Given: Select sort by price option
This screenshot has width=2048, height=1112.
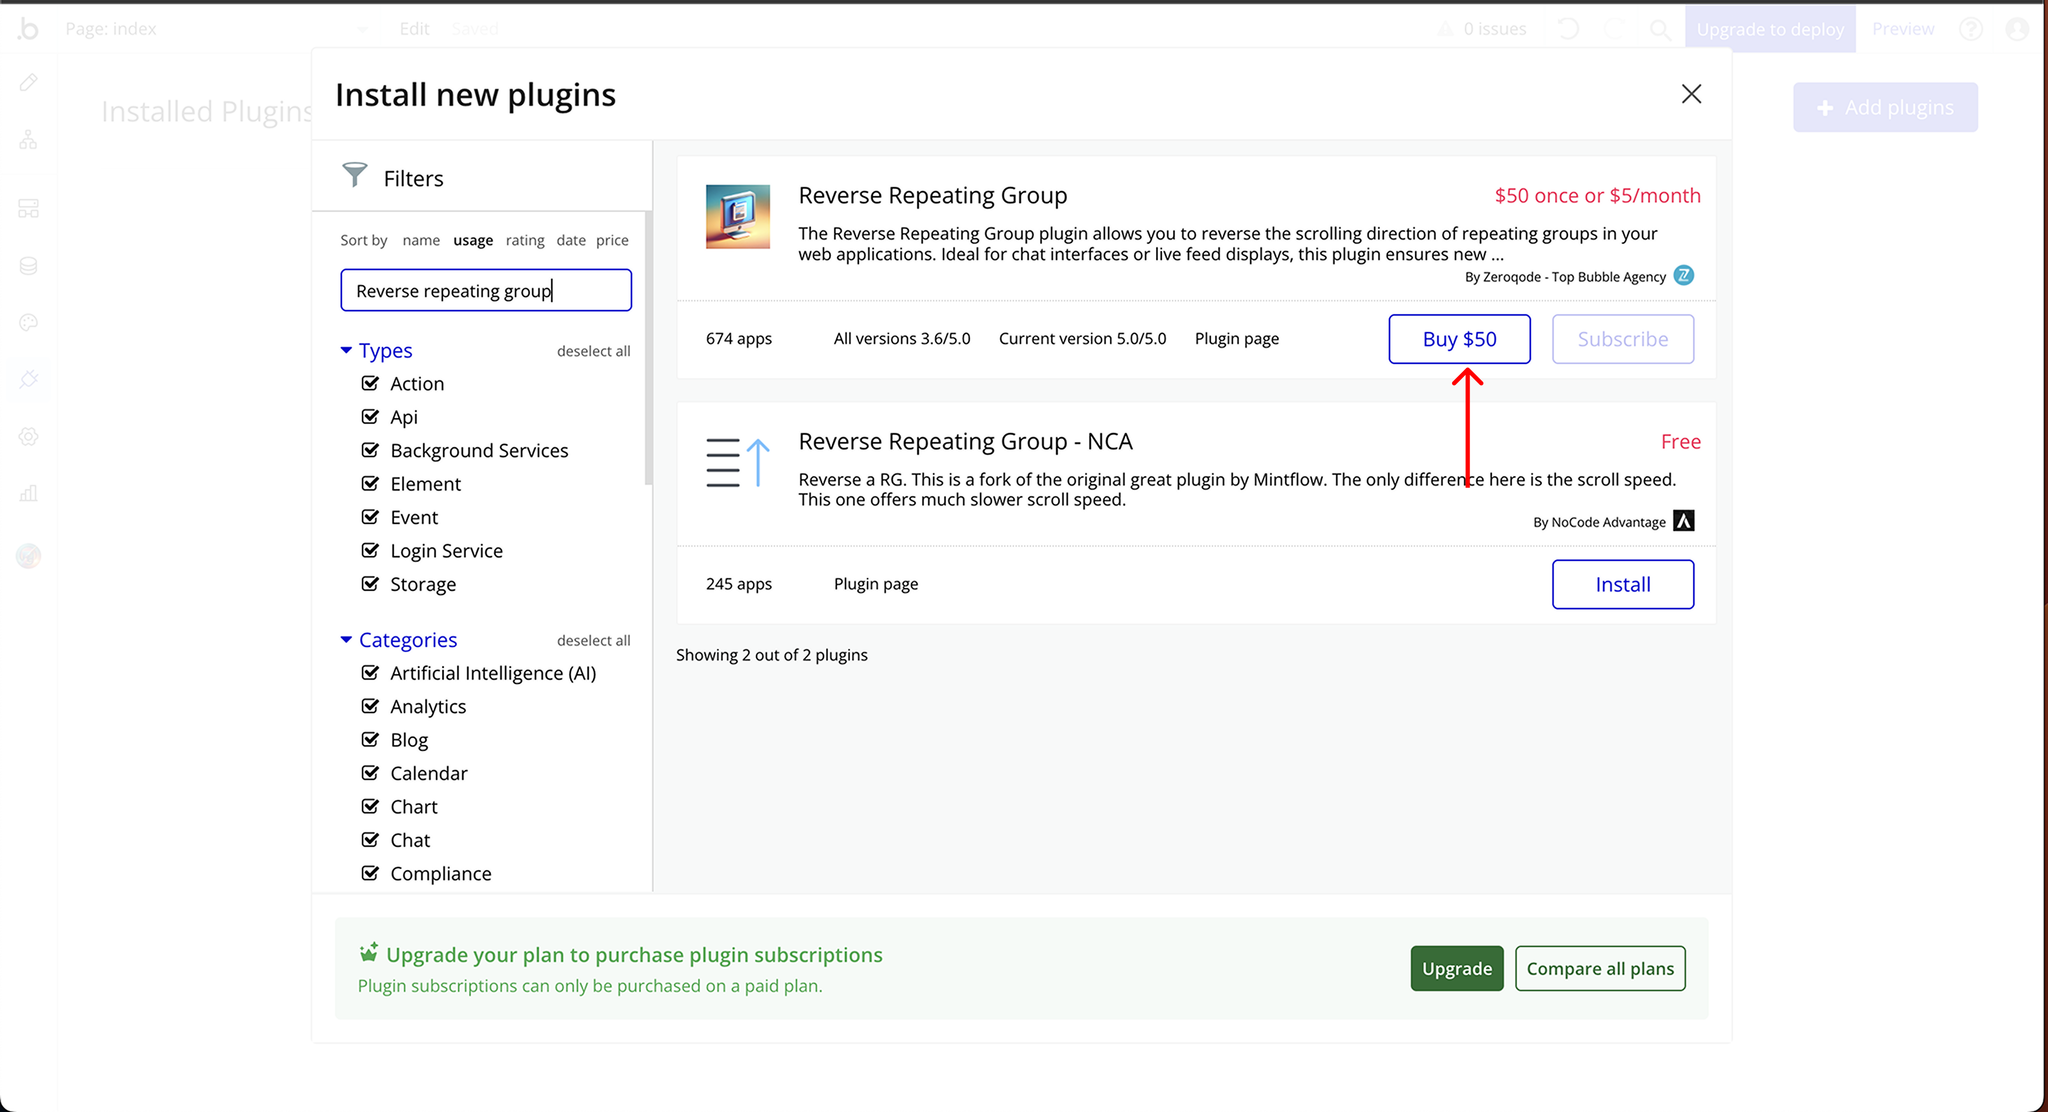Looking at the screenshot, I should (613, 241).
